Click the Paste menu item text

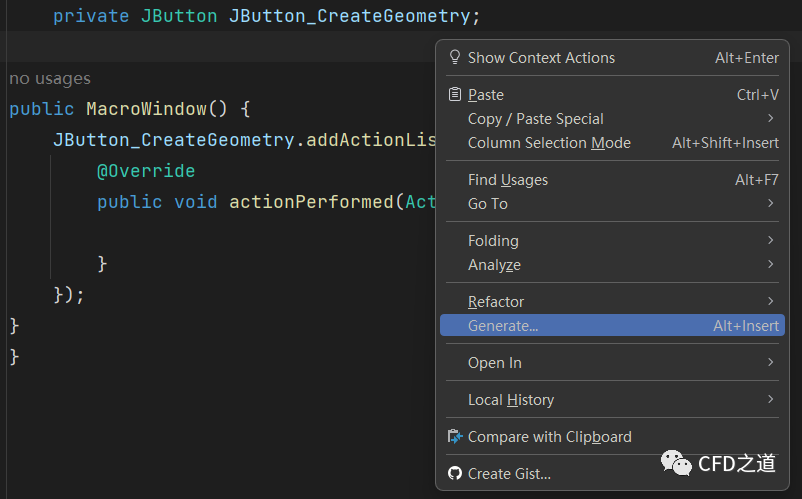486,95
